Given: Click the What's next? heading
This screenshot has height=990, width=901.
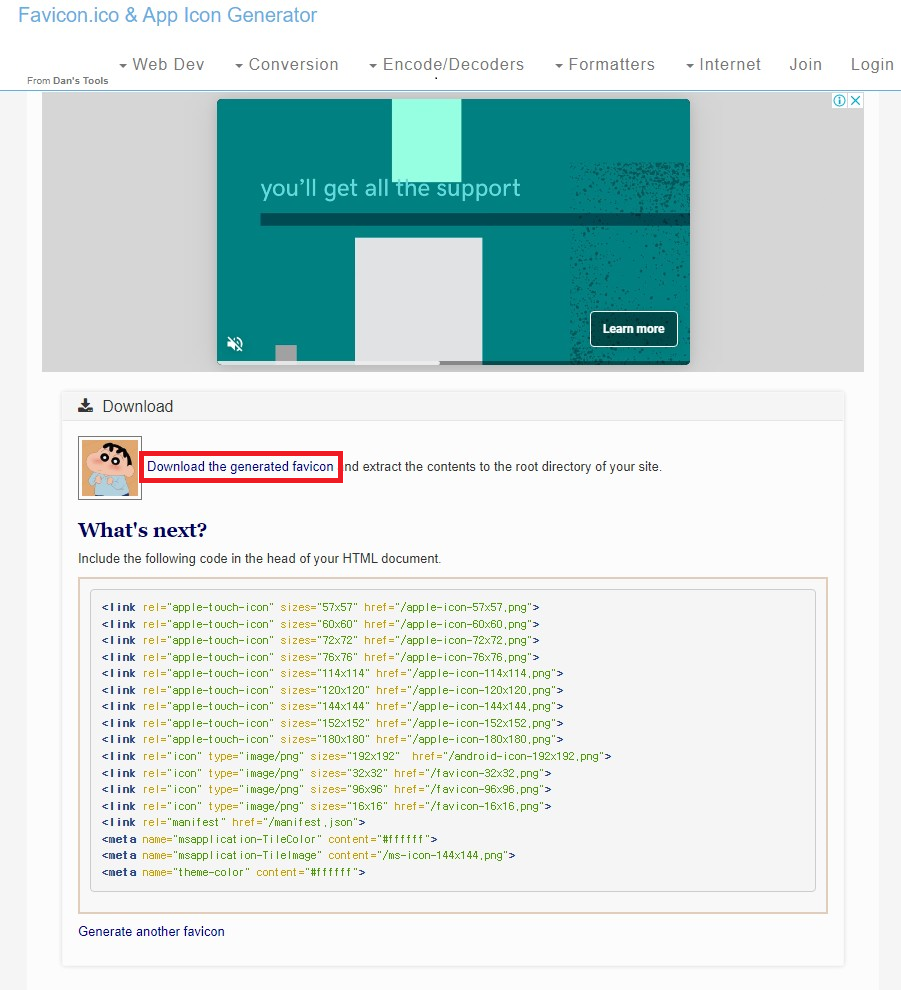Looking at the screenshot, I should tap(142, 530).
